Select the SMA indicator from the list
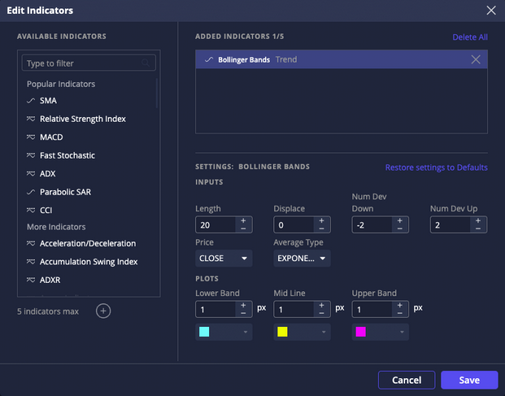This screenshot has height=396, width=505. point(48,101)
